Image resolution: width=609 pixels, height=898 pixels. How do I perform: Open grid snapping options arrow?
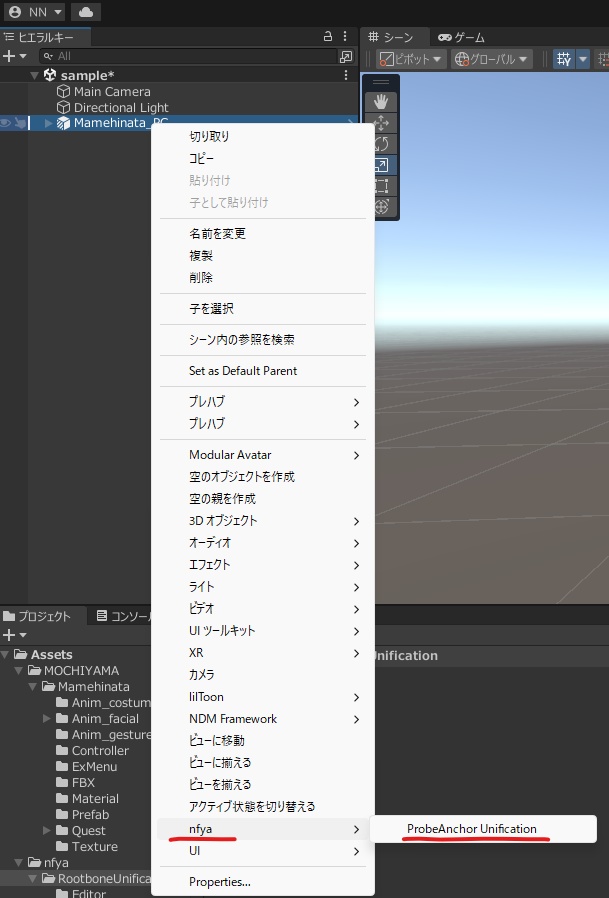tap(583, 58)
